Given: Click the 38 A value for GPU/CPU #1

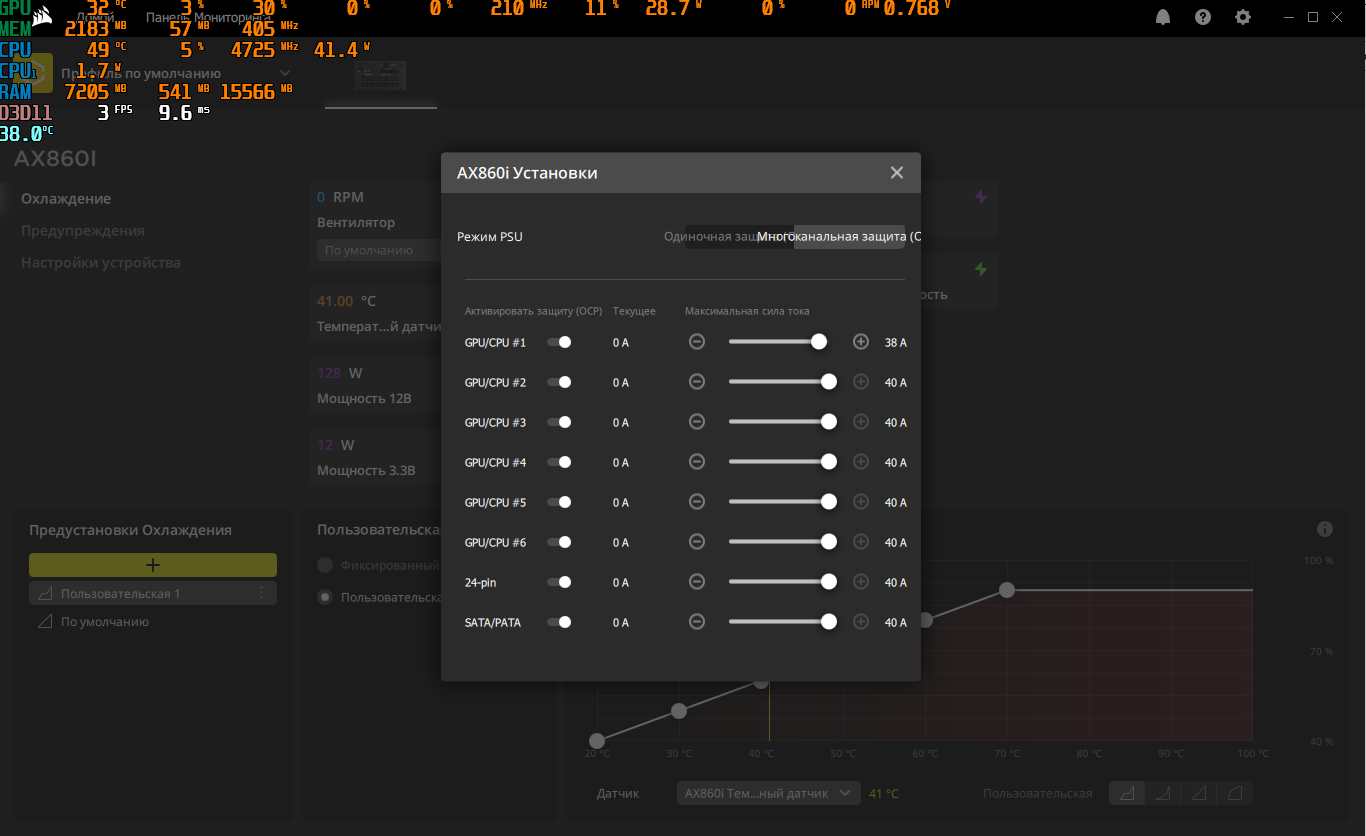Looking at the screenshot, I should click(x=896, y=343).
